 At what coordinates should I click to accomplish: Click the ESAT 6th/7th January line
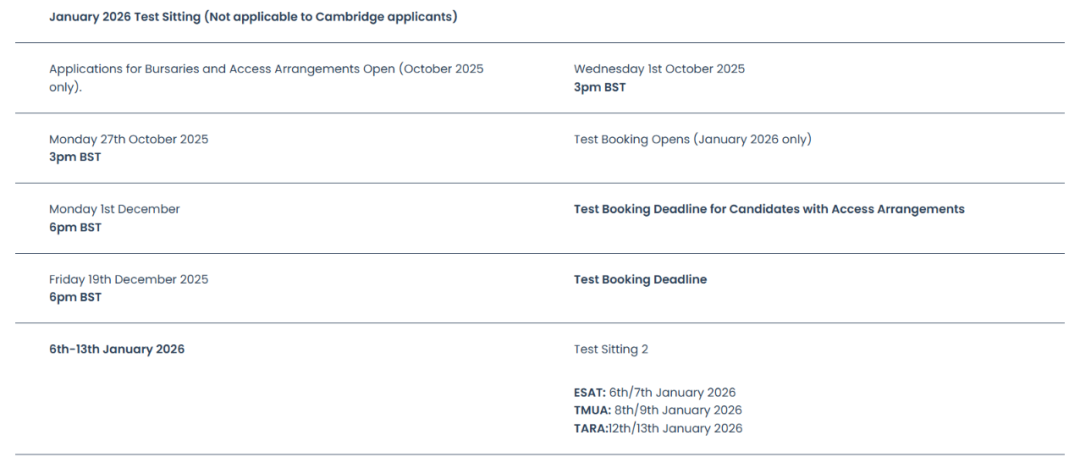(655, 393)
